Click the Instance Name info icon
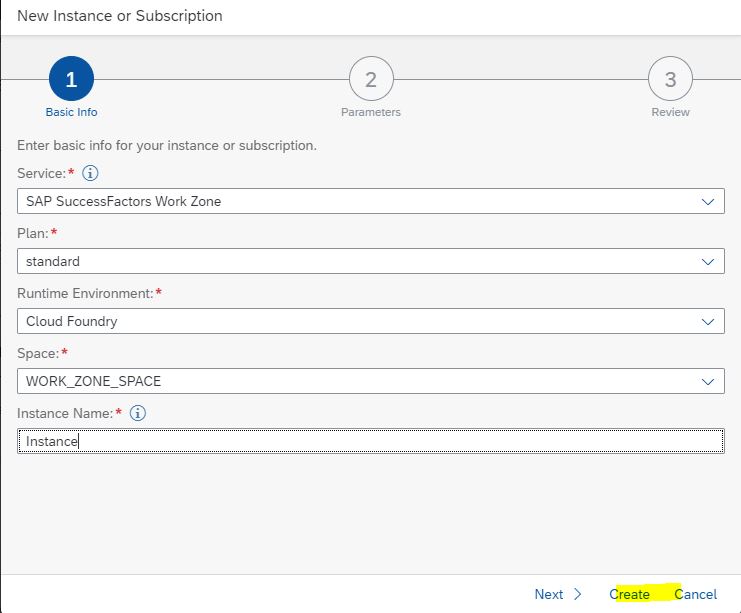Viewport: 741px width, 613px height. coord(138,413)
